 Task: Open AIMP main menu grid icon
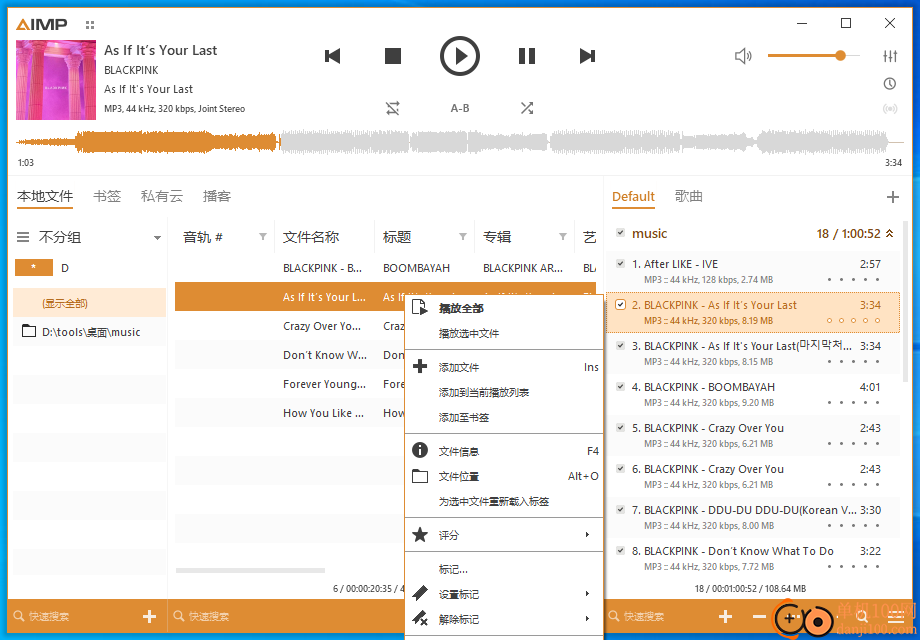(90, 25)
